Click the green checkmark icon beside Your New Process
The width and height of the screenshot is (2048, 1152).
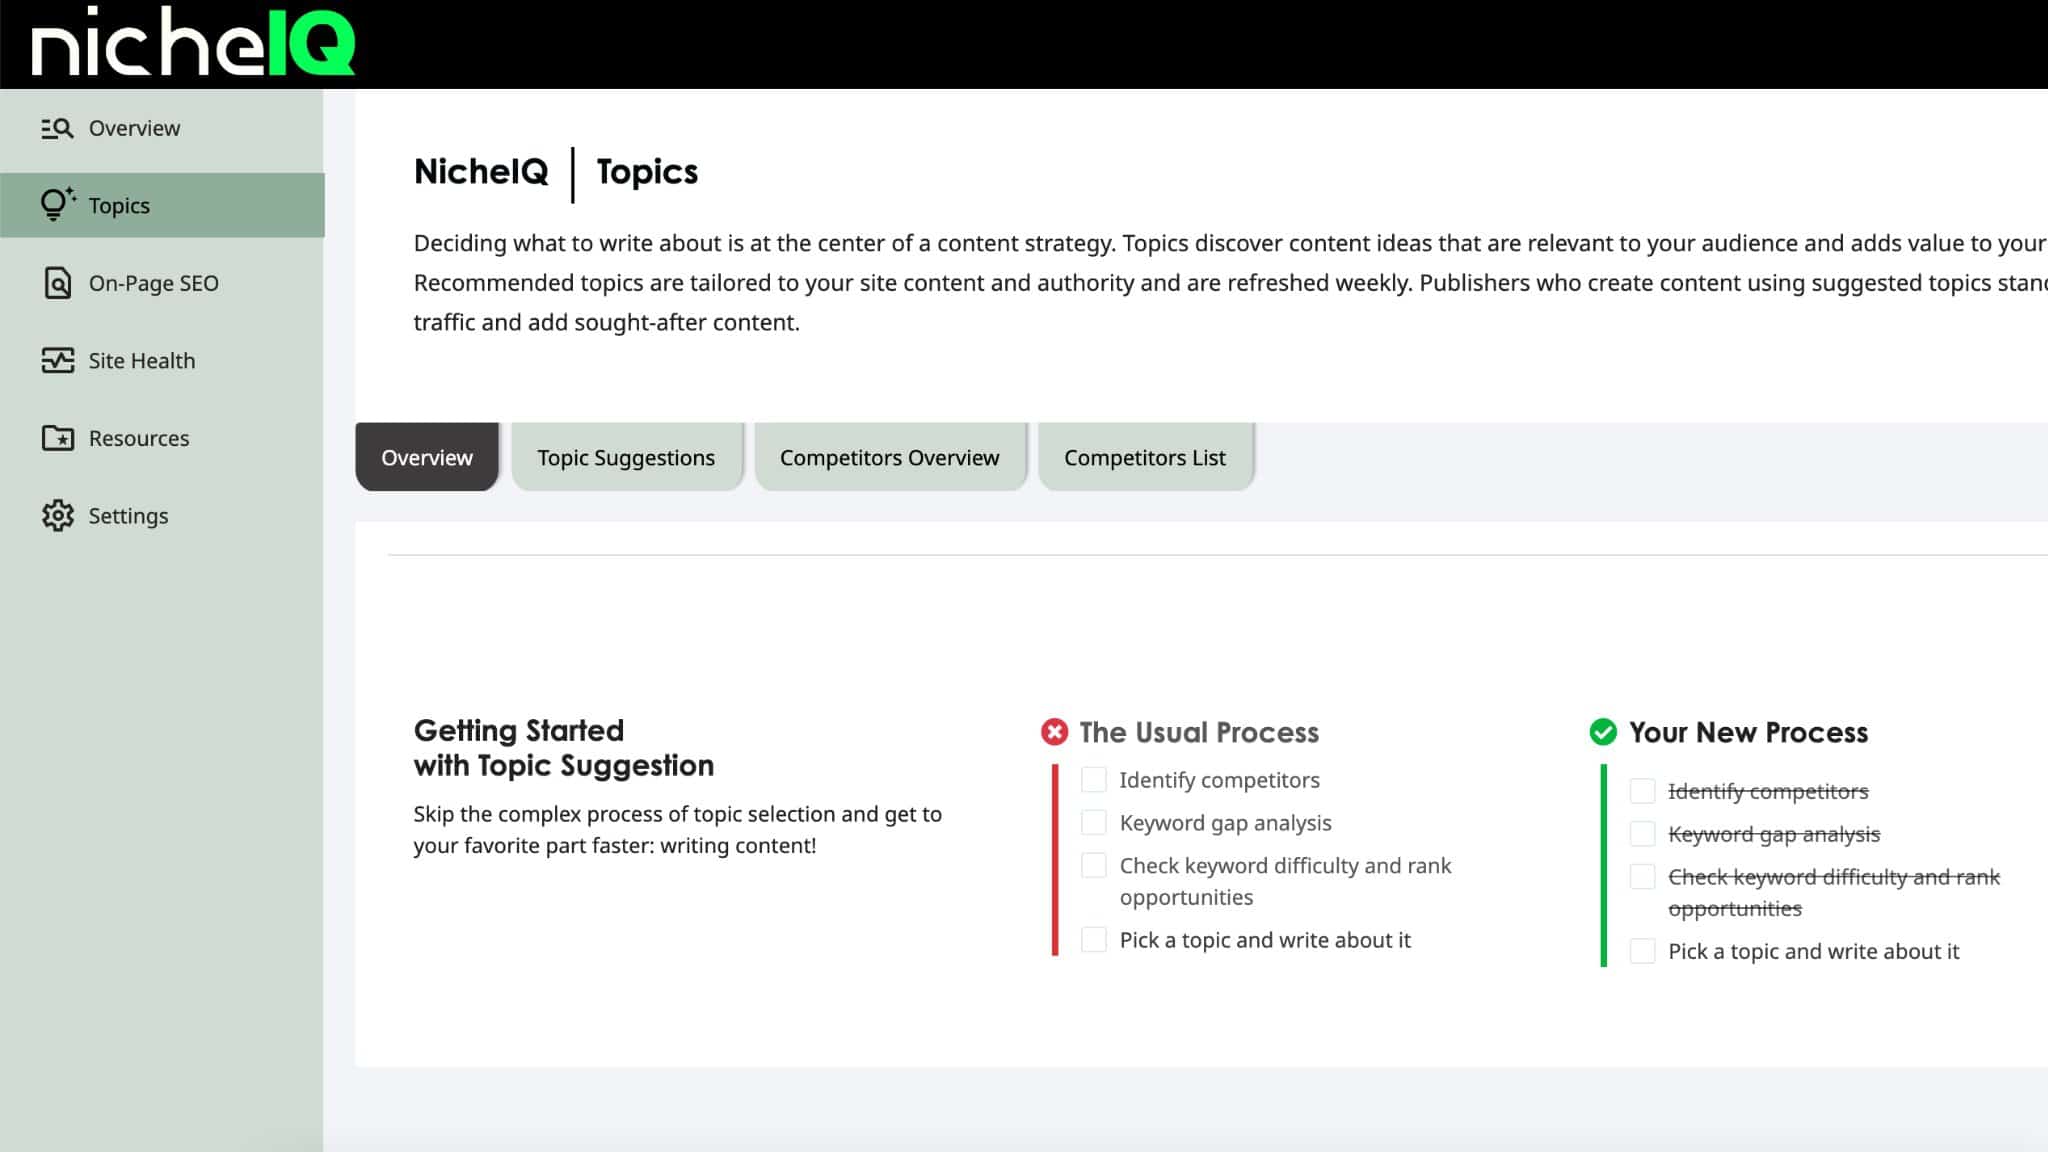pyautogui.click(x=1603, y=732)
